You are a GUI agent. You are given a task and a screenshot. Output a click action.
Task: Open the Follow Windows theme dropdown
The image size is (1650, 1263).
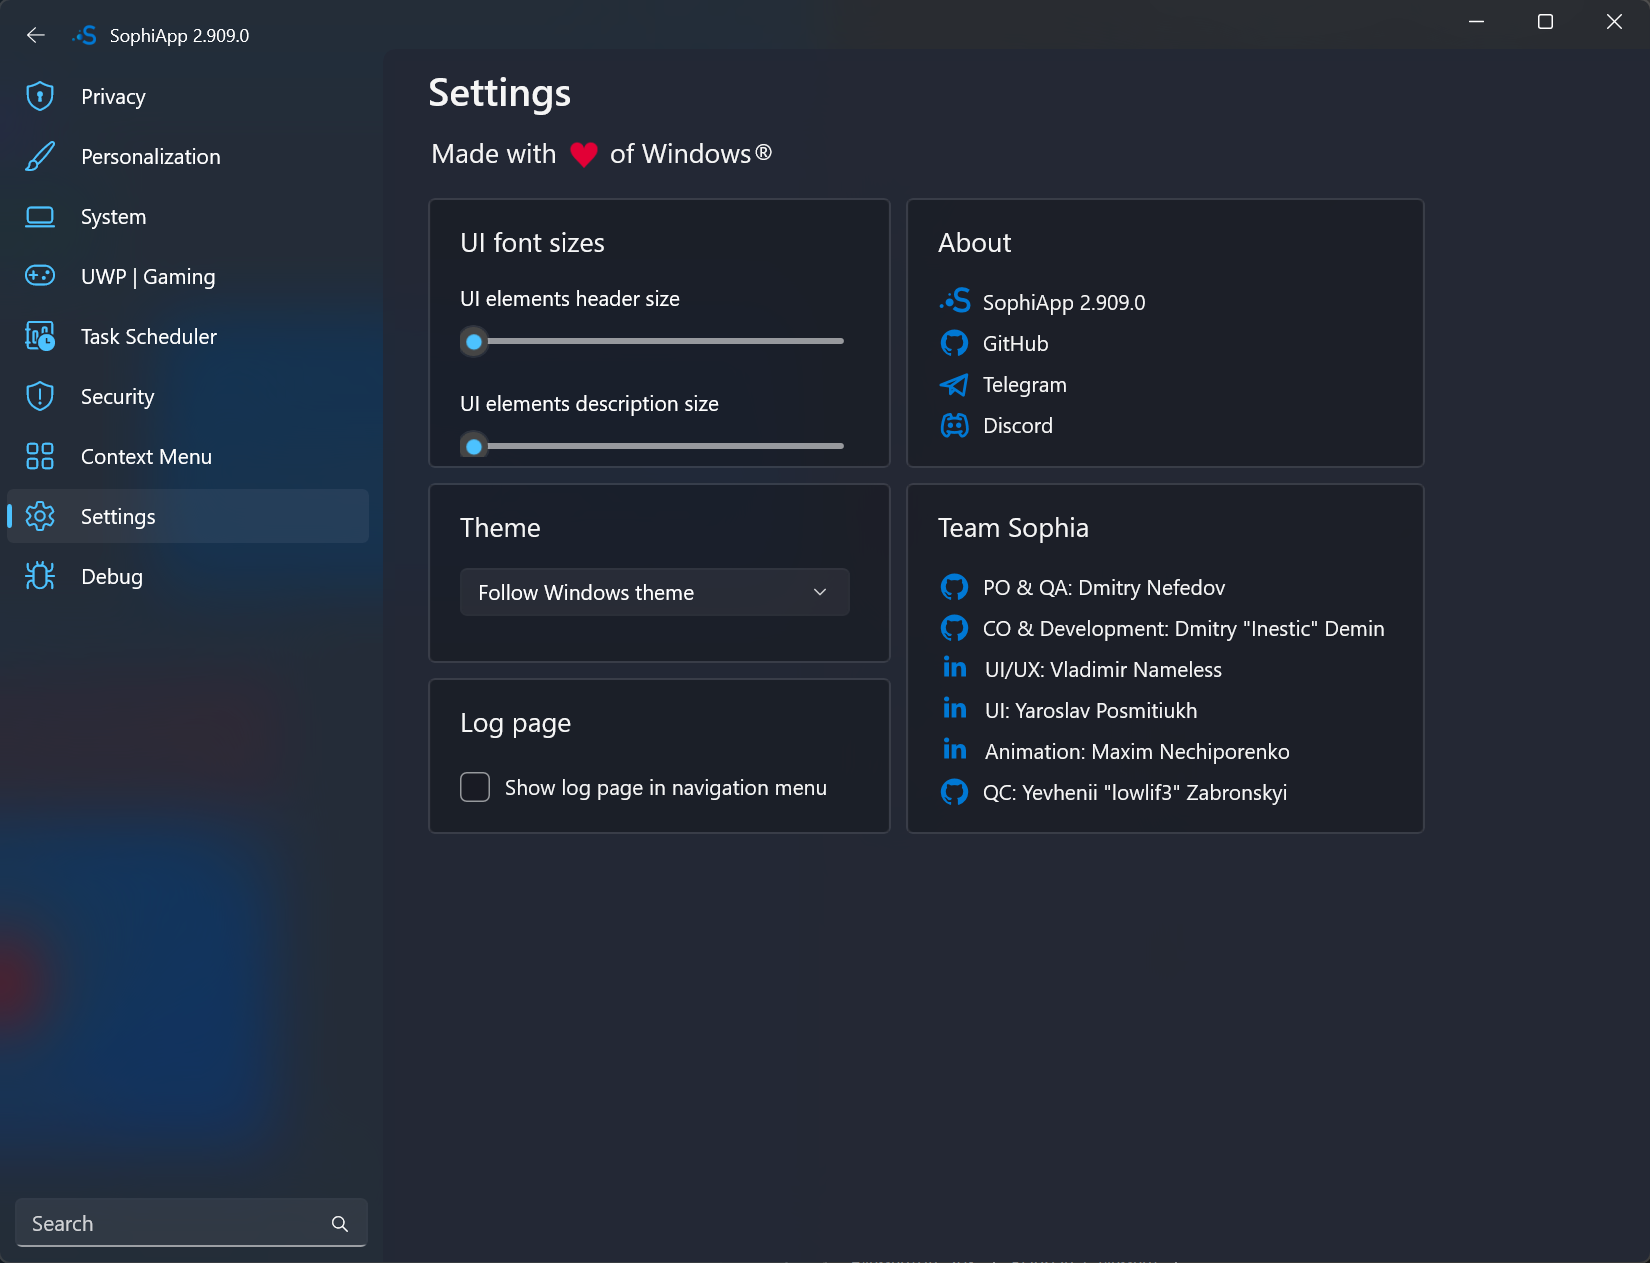[655, 592]
